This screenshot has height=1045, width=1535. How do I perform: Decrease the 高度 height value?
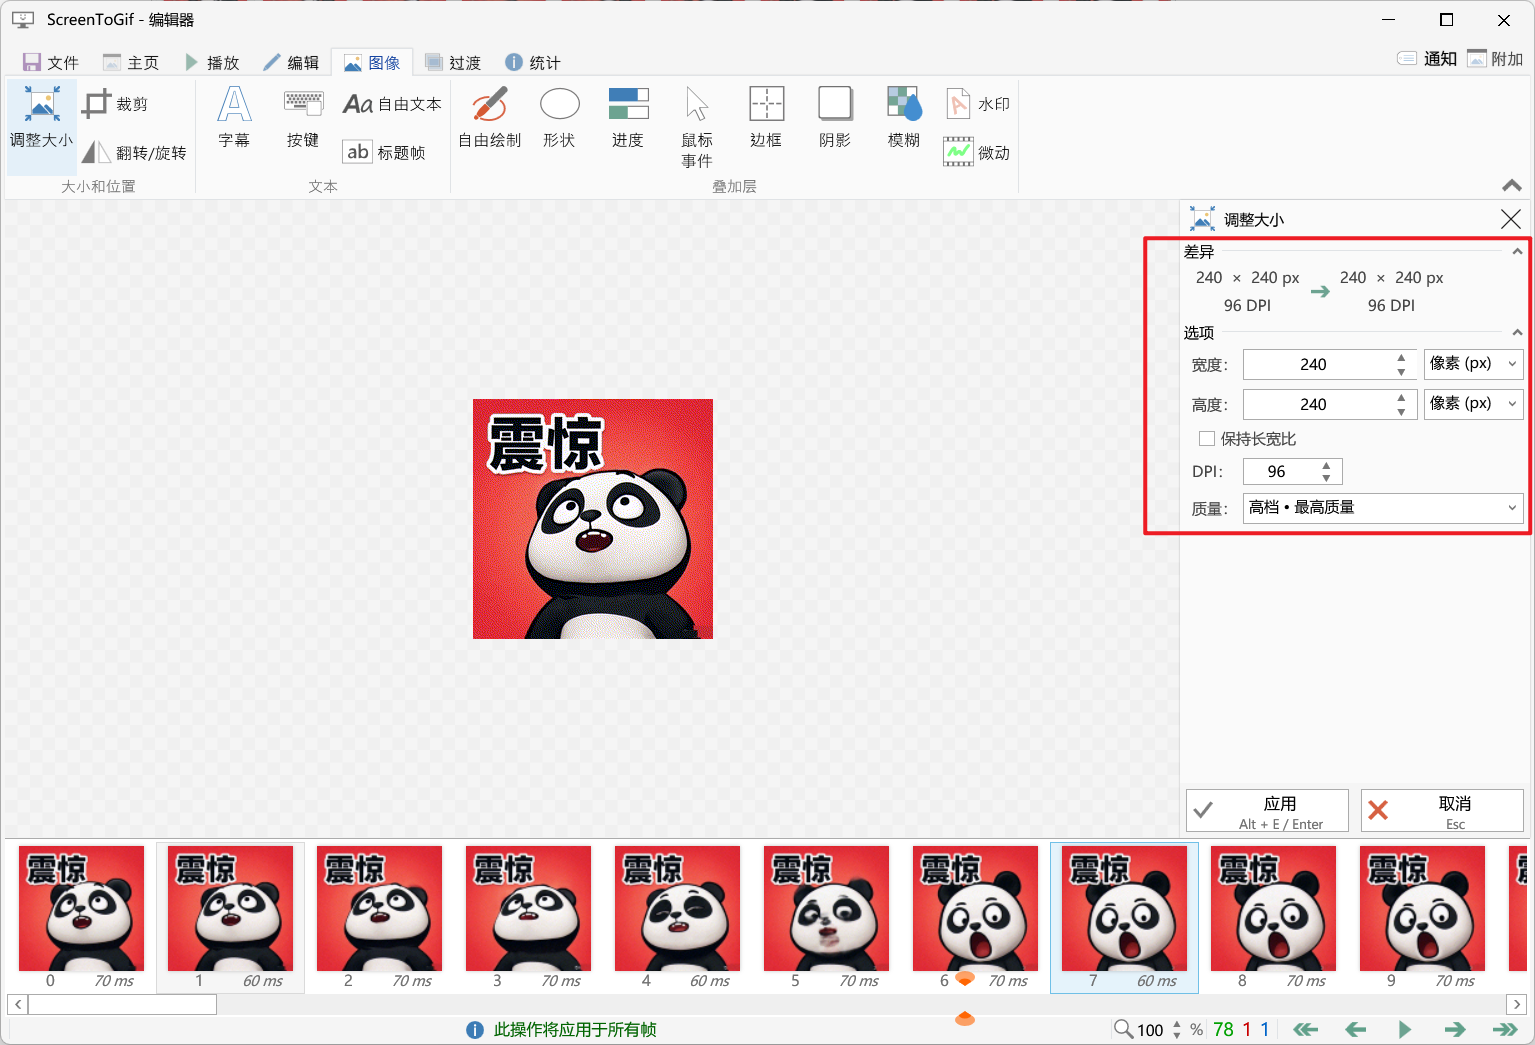1401,411
